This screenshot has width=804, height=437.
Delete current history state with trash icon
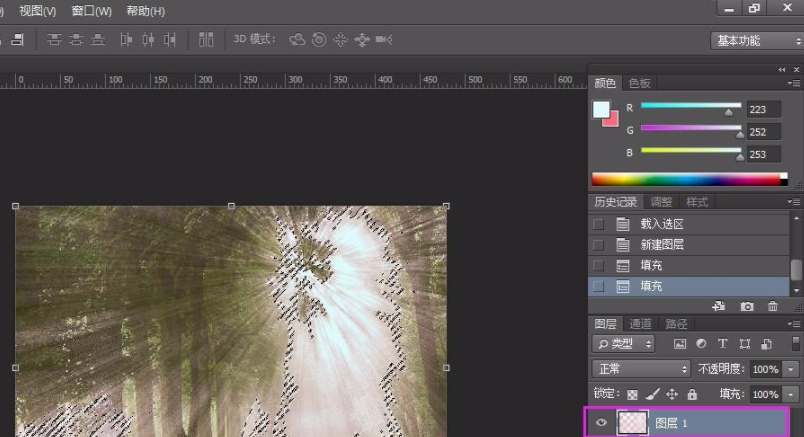pyautogui.click(x=772, y=306)
